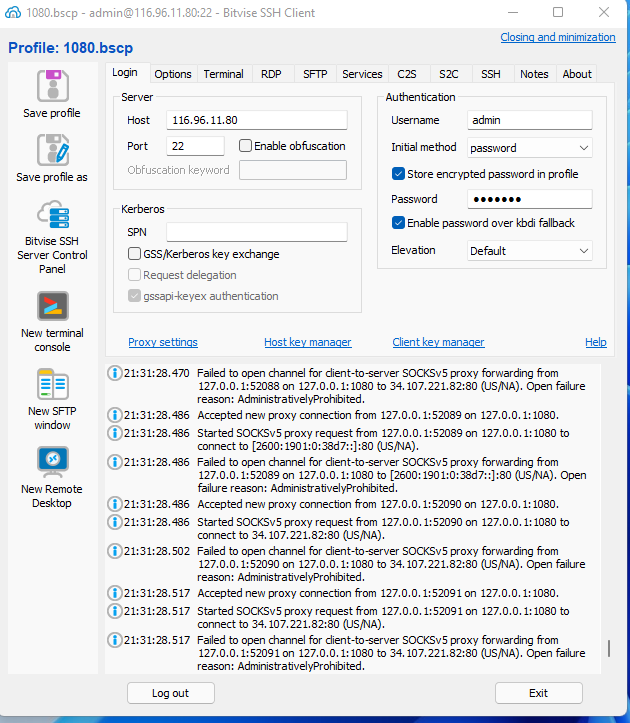Focus the Username field

click(529, 120)
